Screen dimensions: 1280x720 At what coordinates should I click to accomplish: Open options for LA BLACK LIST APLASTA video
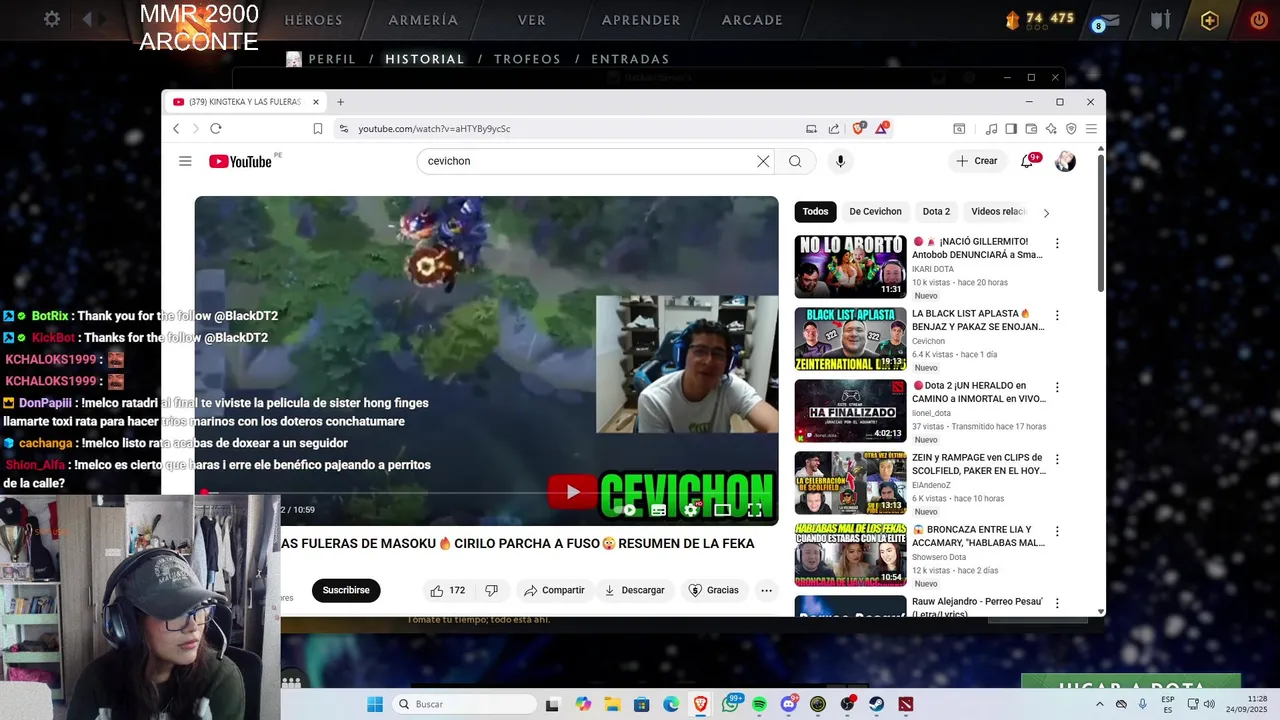click(1057, 315)
